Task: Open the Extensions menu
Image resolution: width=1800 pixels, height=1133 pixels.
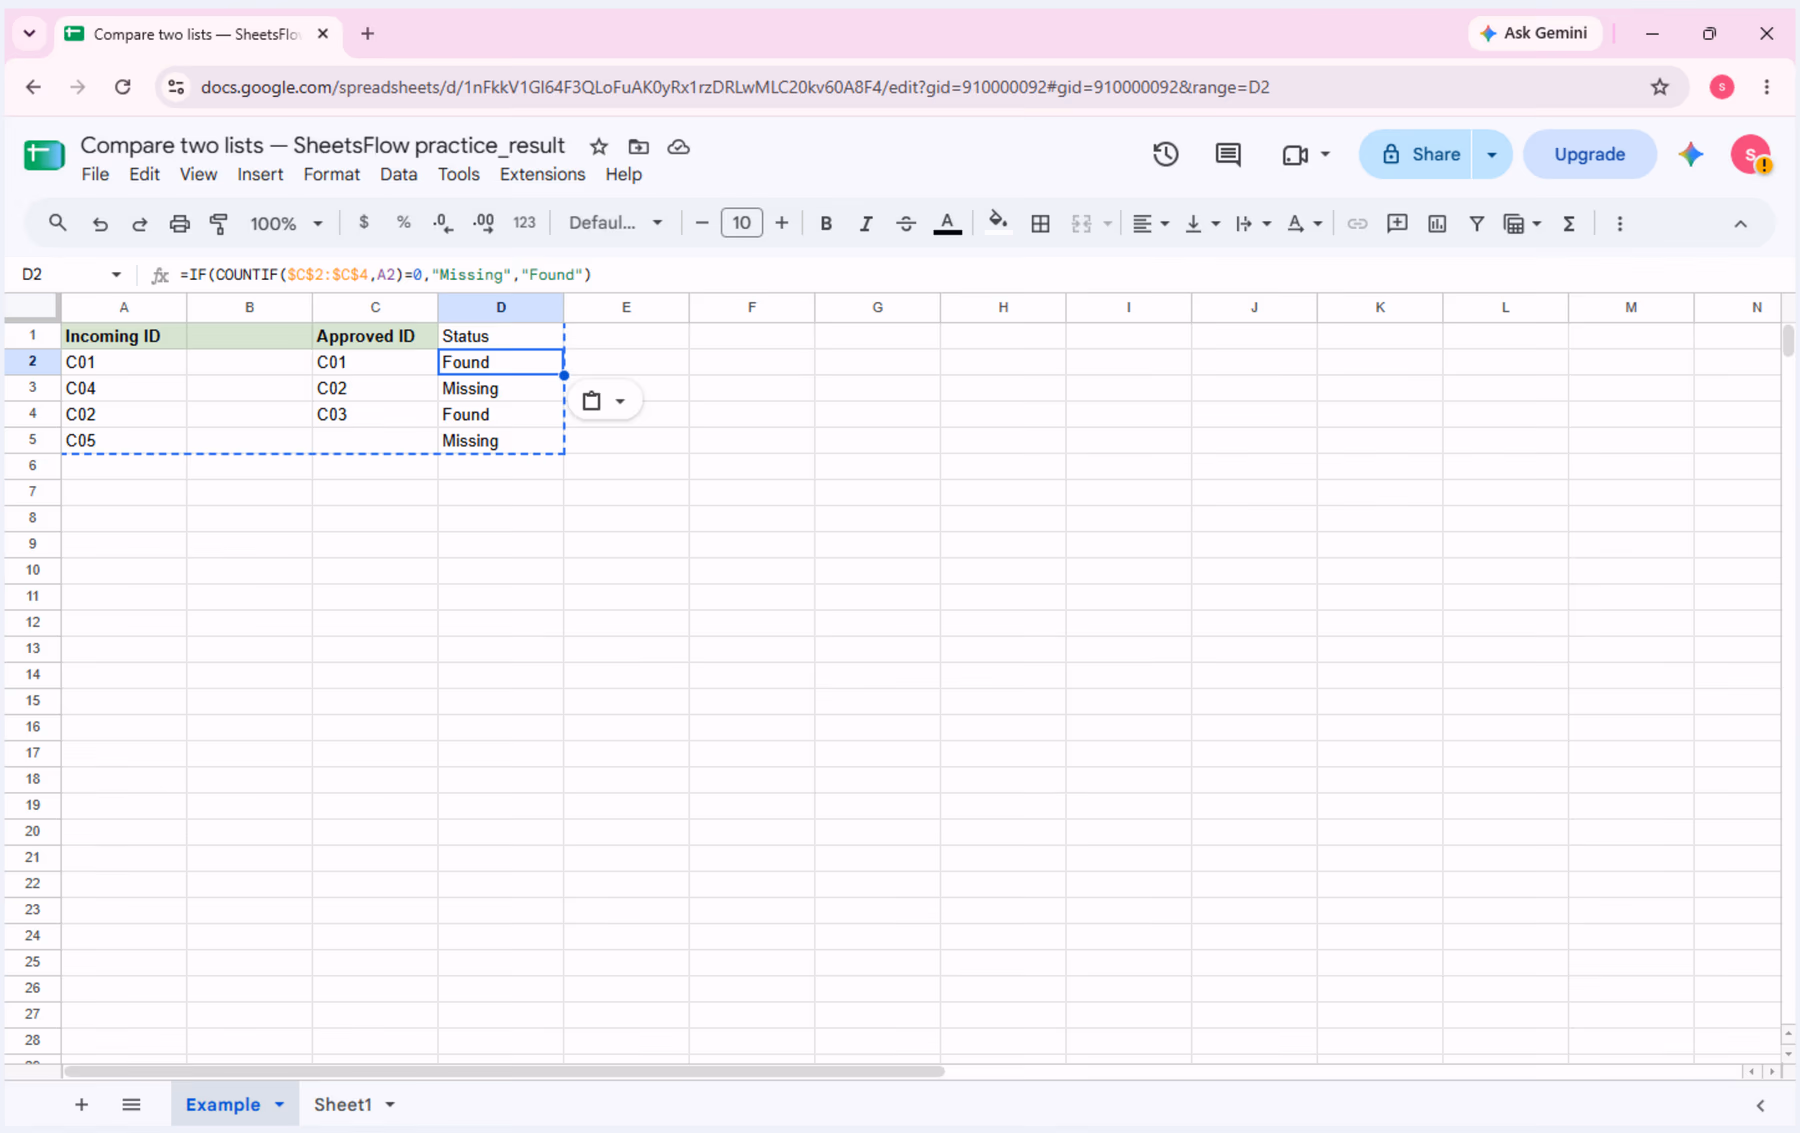Action: [x=542, y=174]
